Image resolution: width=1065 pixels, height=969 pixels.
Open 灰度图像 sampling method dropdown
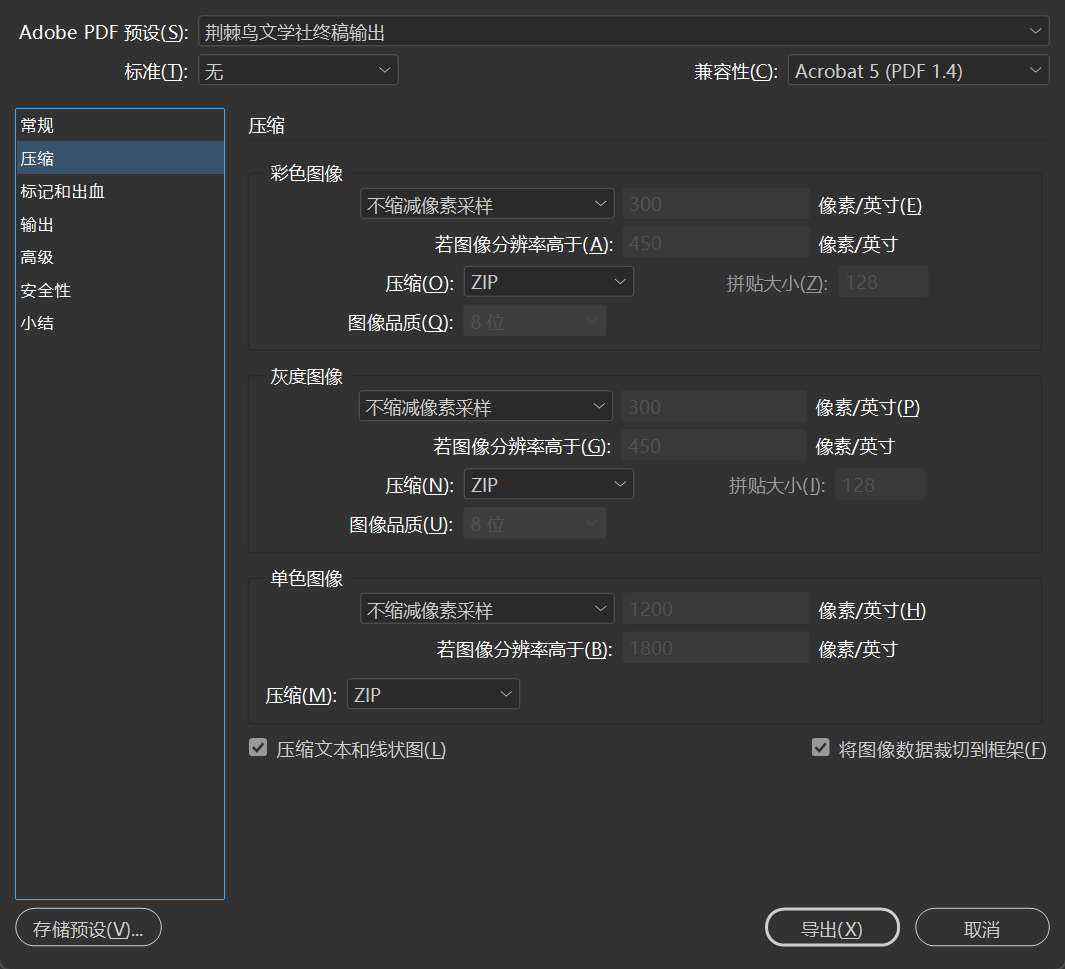(x=486, y=407)
